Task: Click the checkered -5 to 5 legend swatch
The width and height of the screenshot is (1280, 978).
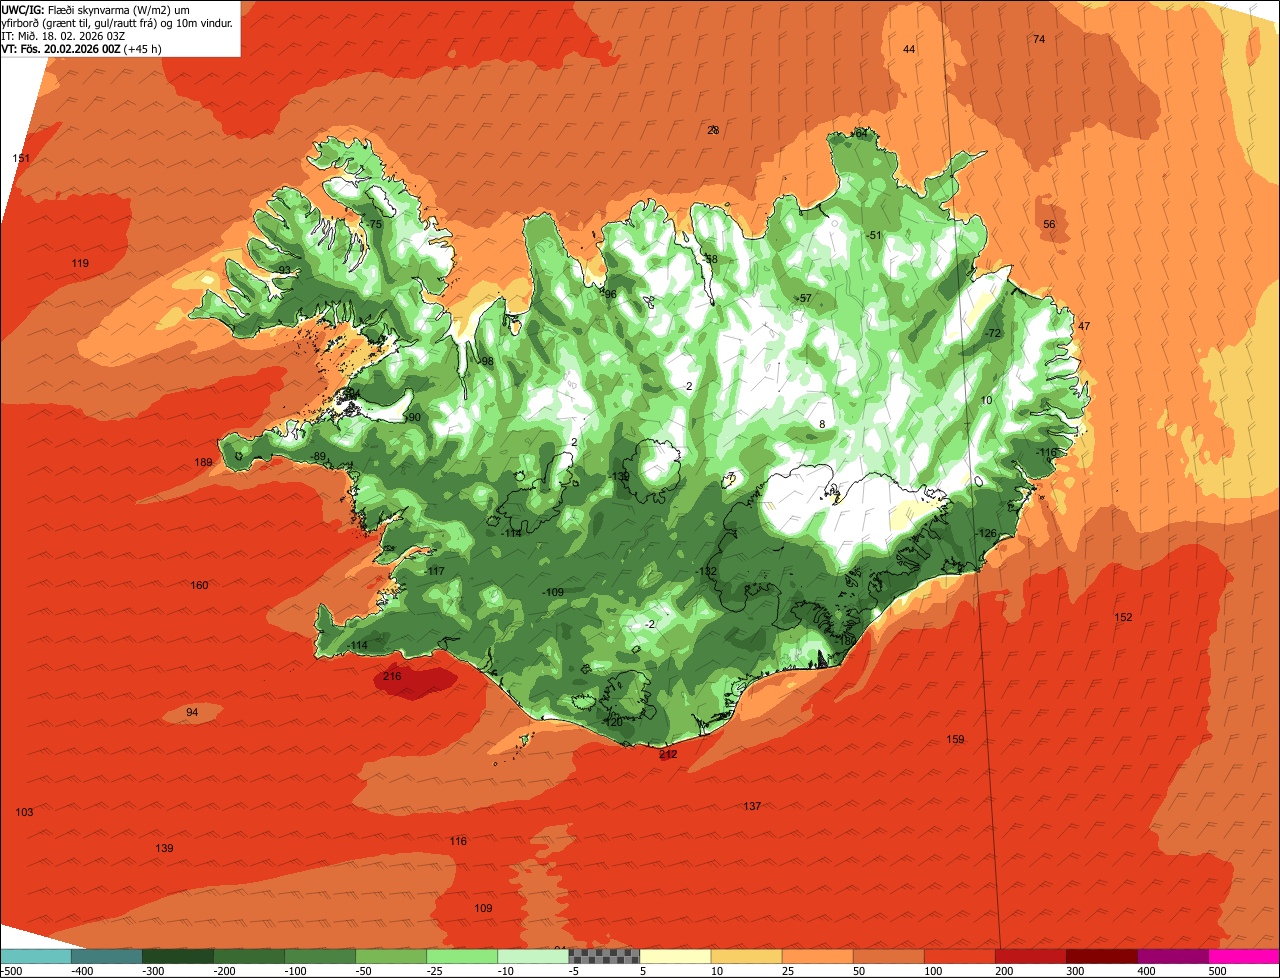Action: coord(604,956)
